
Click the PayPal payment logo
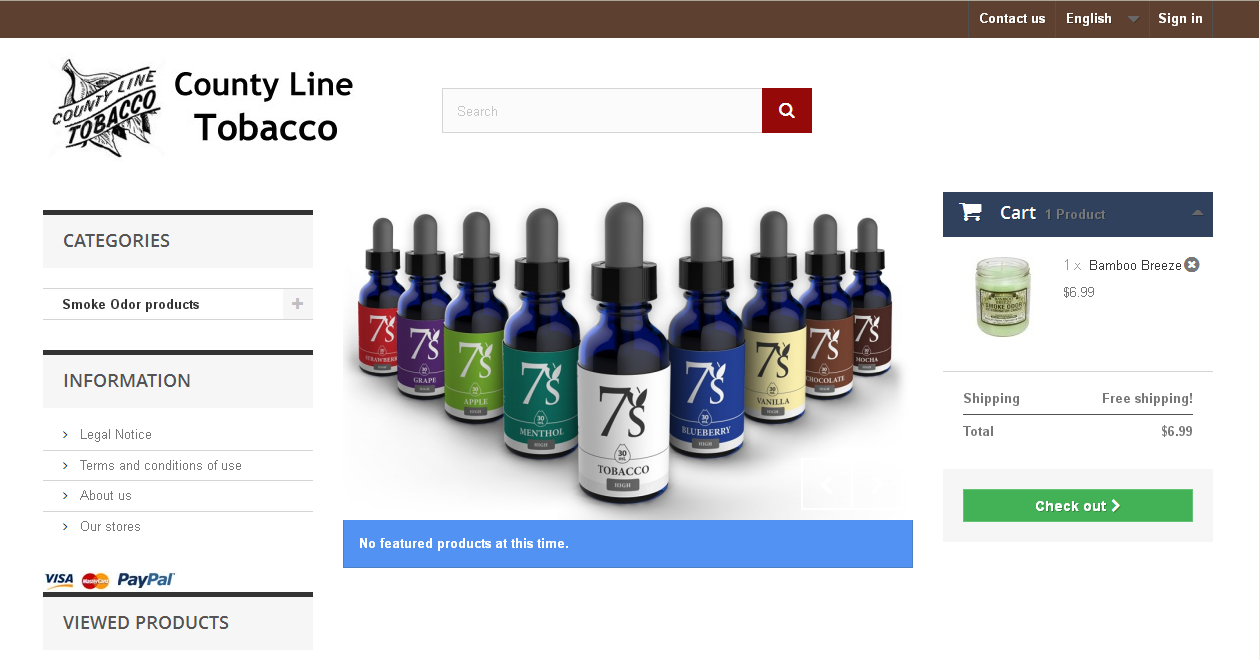(x=146, y=579)
